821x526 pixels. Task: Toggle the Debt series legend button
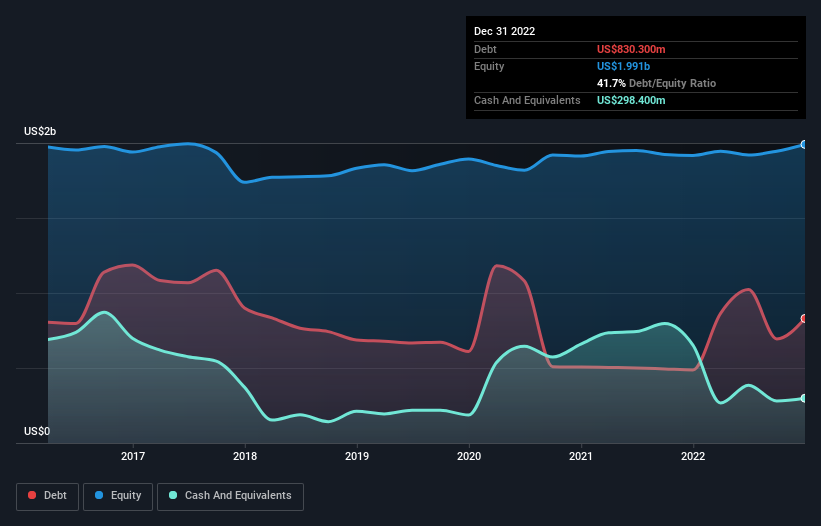tap(47, 496)
